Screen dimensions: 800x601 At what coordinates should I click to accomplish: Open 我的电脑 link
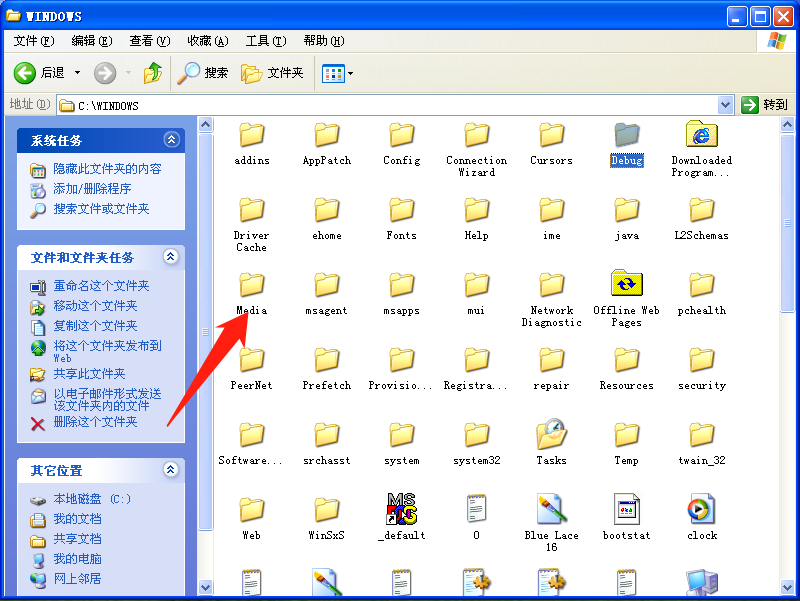pyautogui.click(x=78, y=559)
